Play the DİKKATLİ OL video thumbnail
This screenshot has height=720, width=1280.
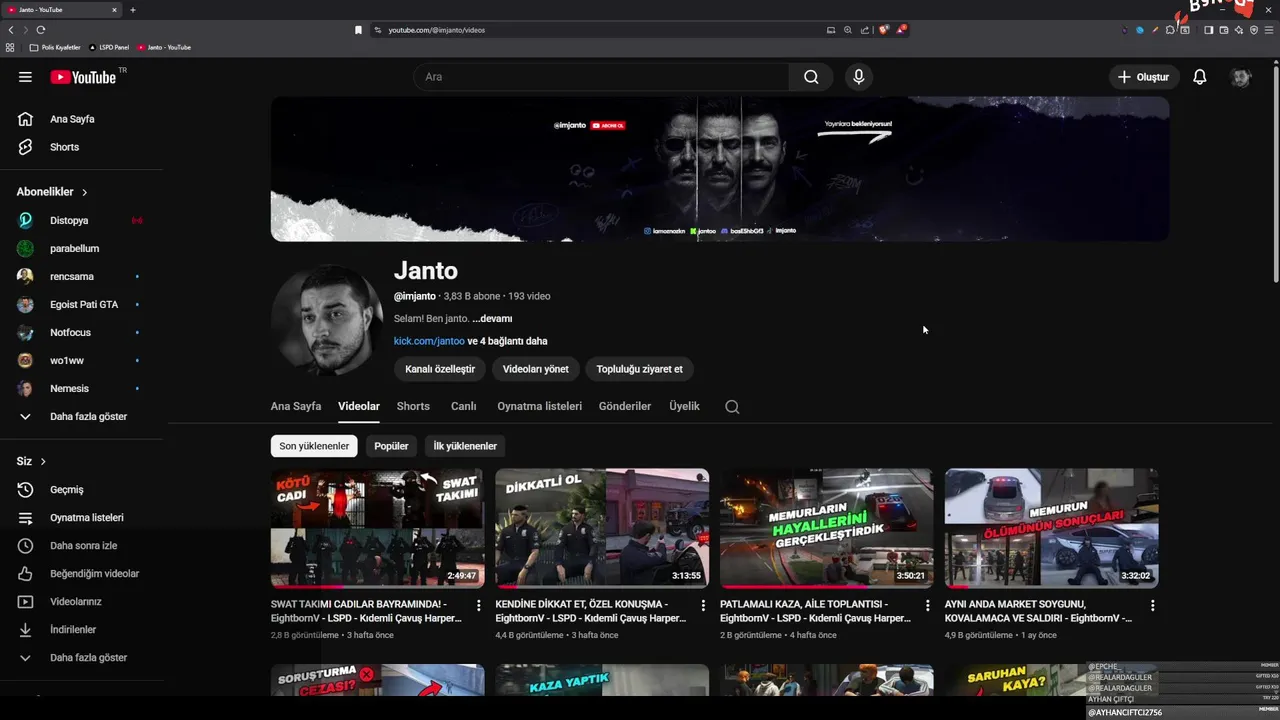(x=602, y=528)
